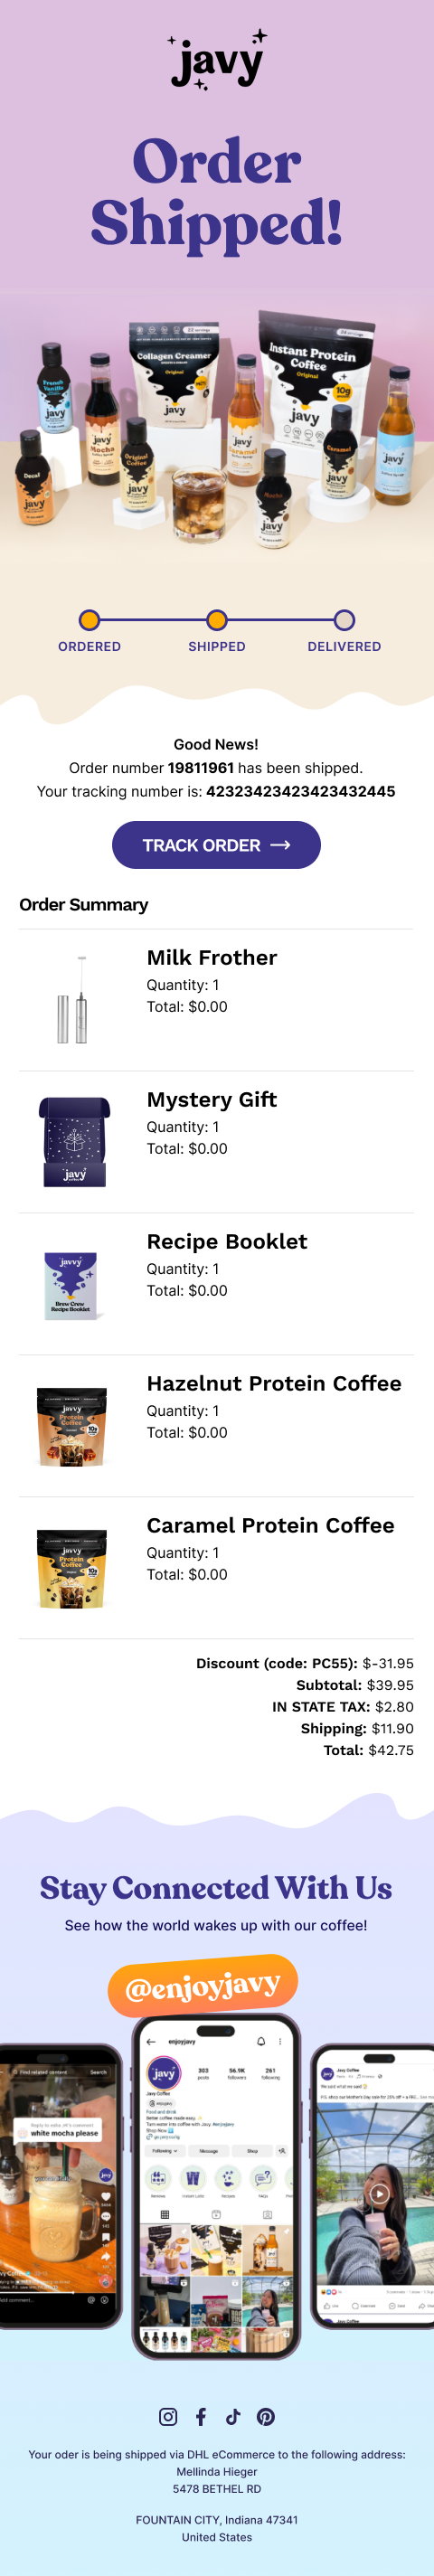434x2576 pixels.
Task: Select the Delivered progress step marker
Action: click(x=344, y=620)
